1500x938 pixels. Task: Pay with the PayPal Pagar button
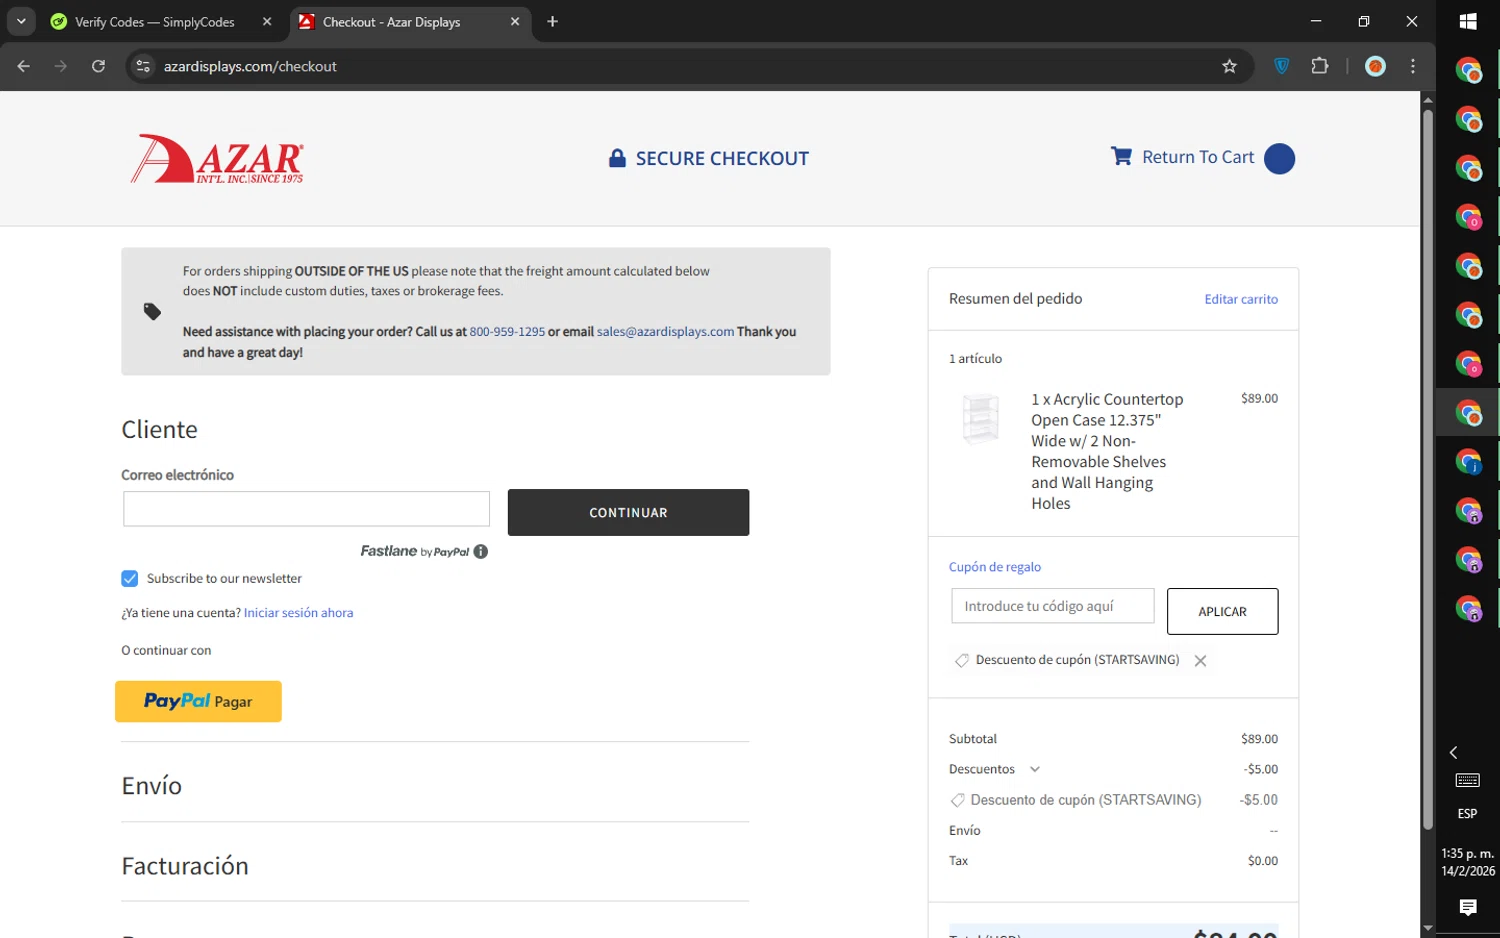pyautogui.click(x=198, y=701)
